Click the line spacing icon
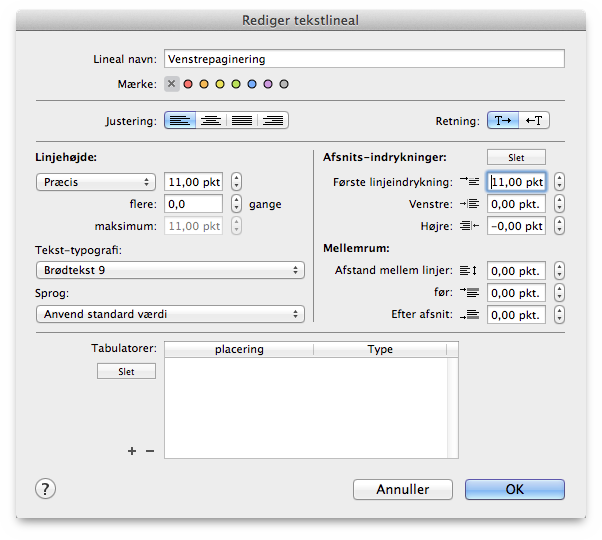 468,271
